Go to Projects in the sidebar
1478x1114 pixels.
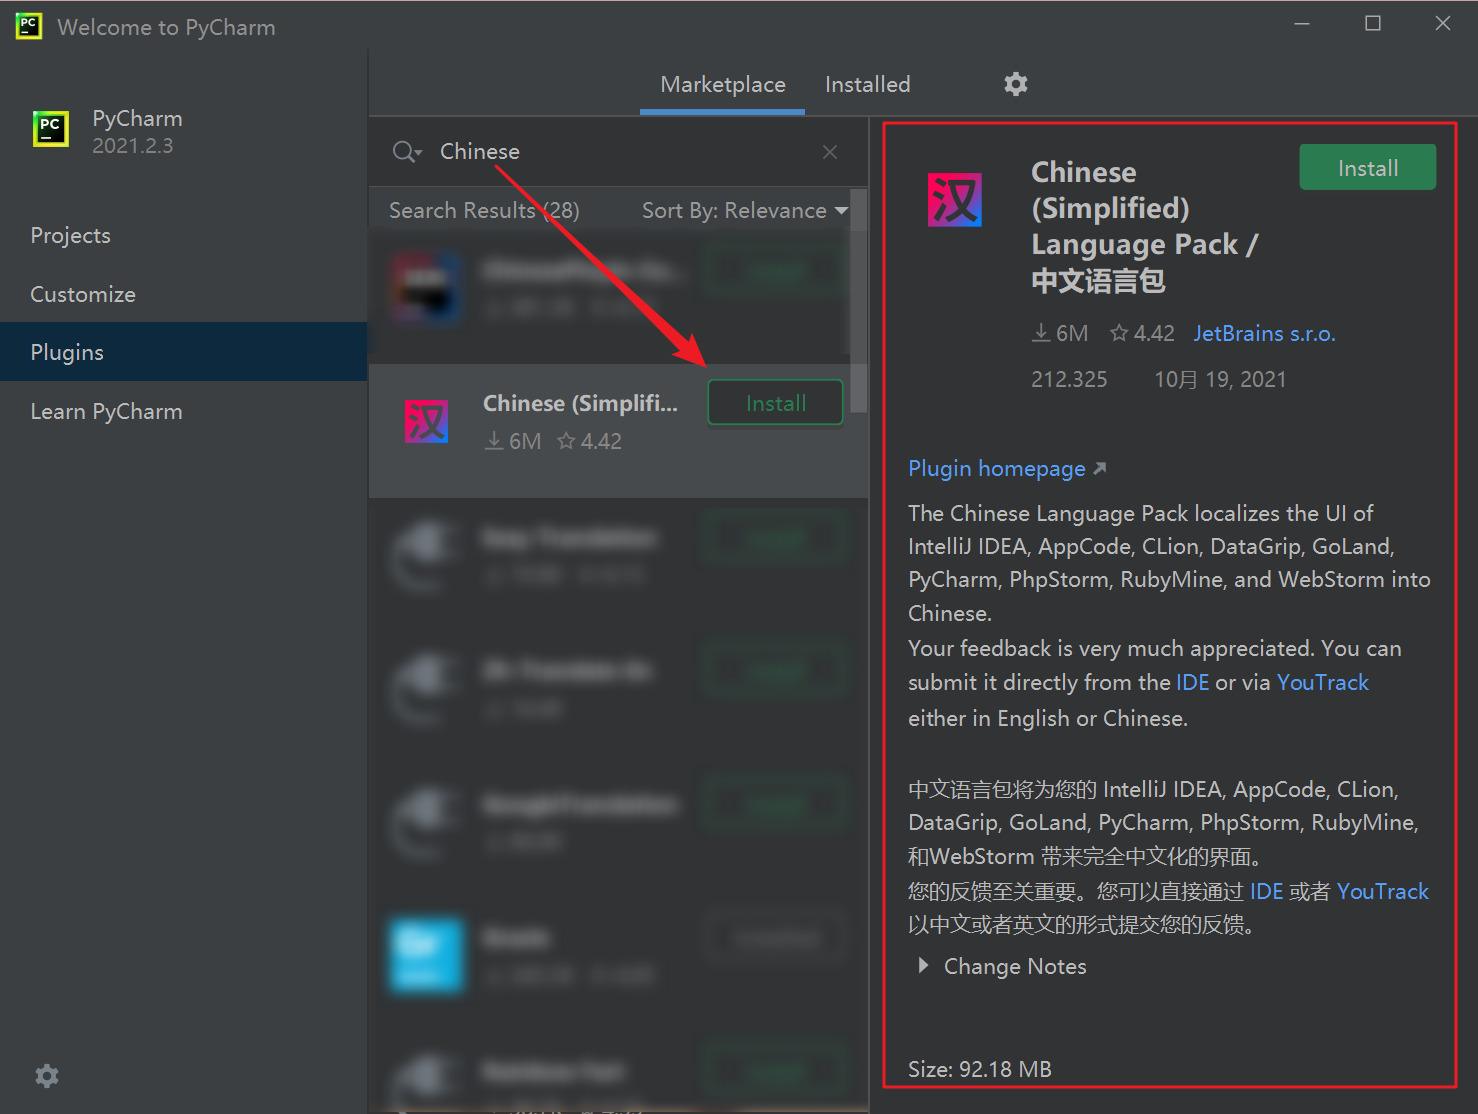(71, 236)
